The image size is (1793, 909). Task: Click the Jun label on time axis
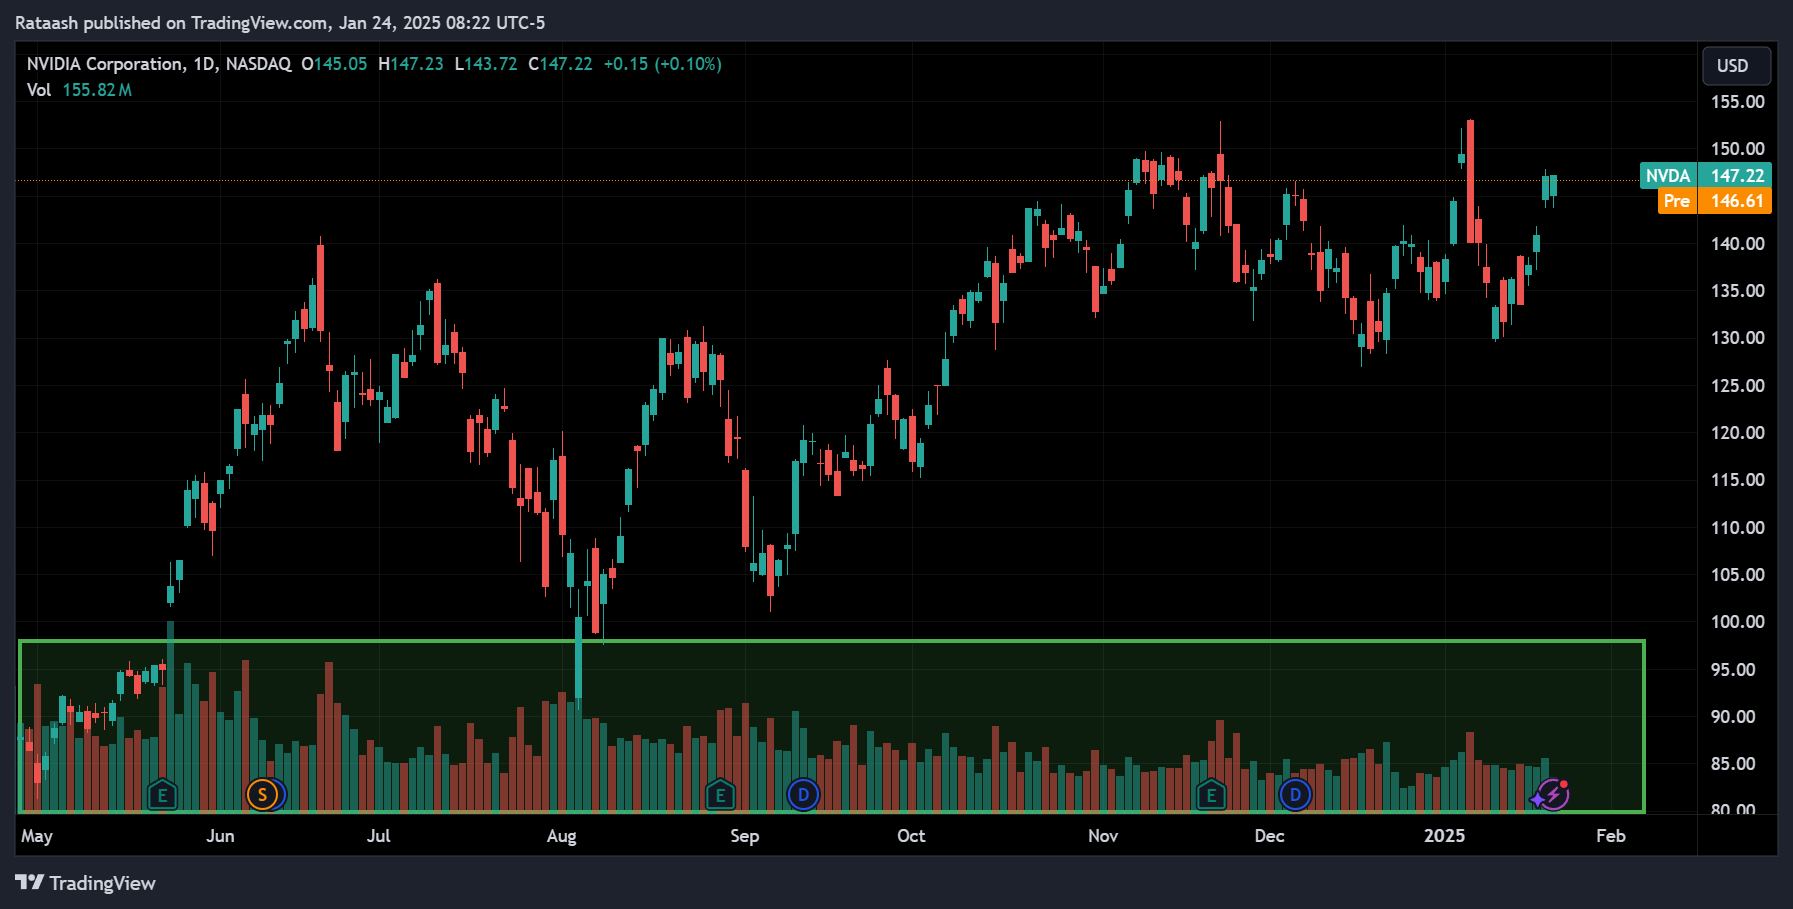pos(220,836)
